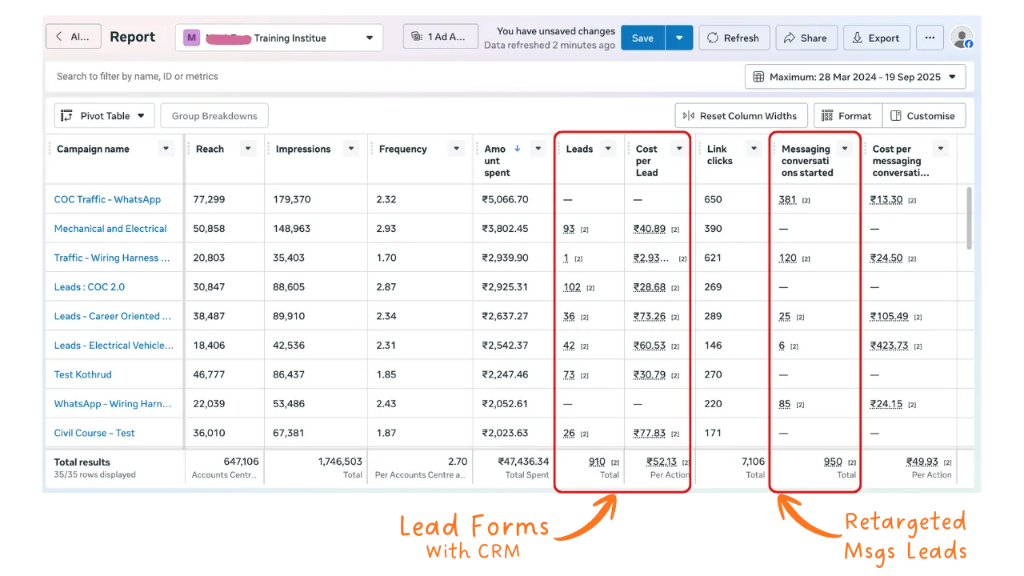Open Reach column menu arrow

248,149
